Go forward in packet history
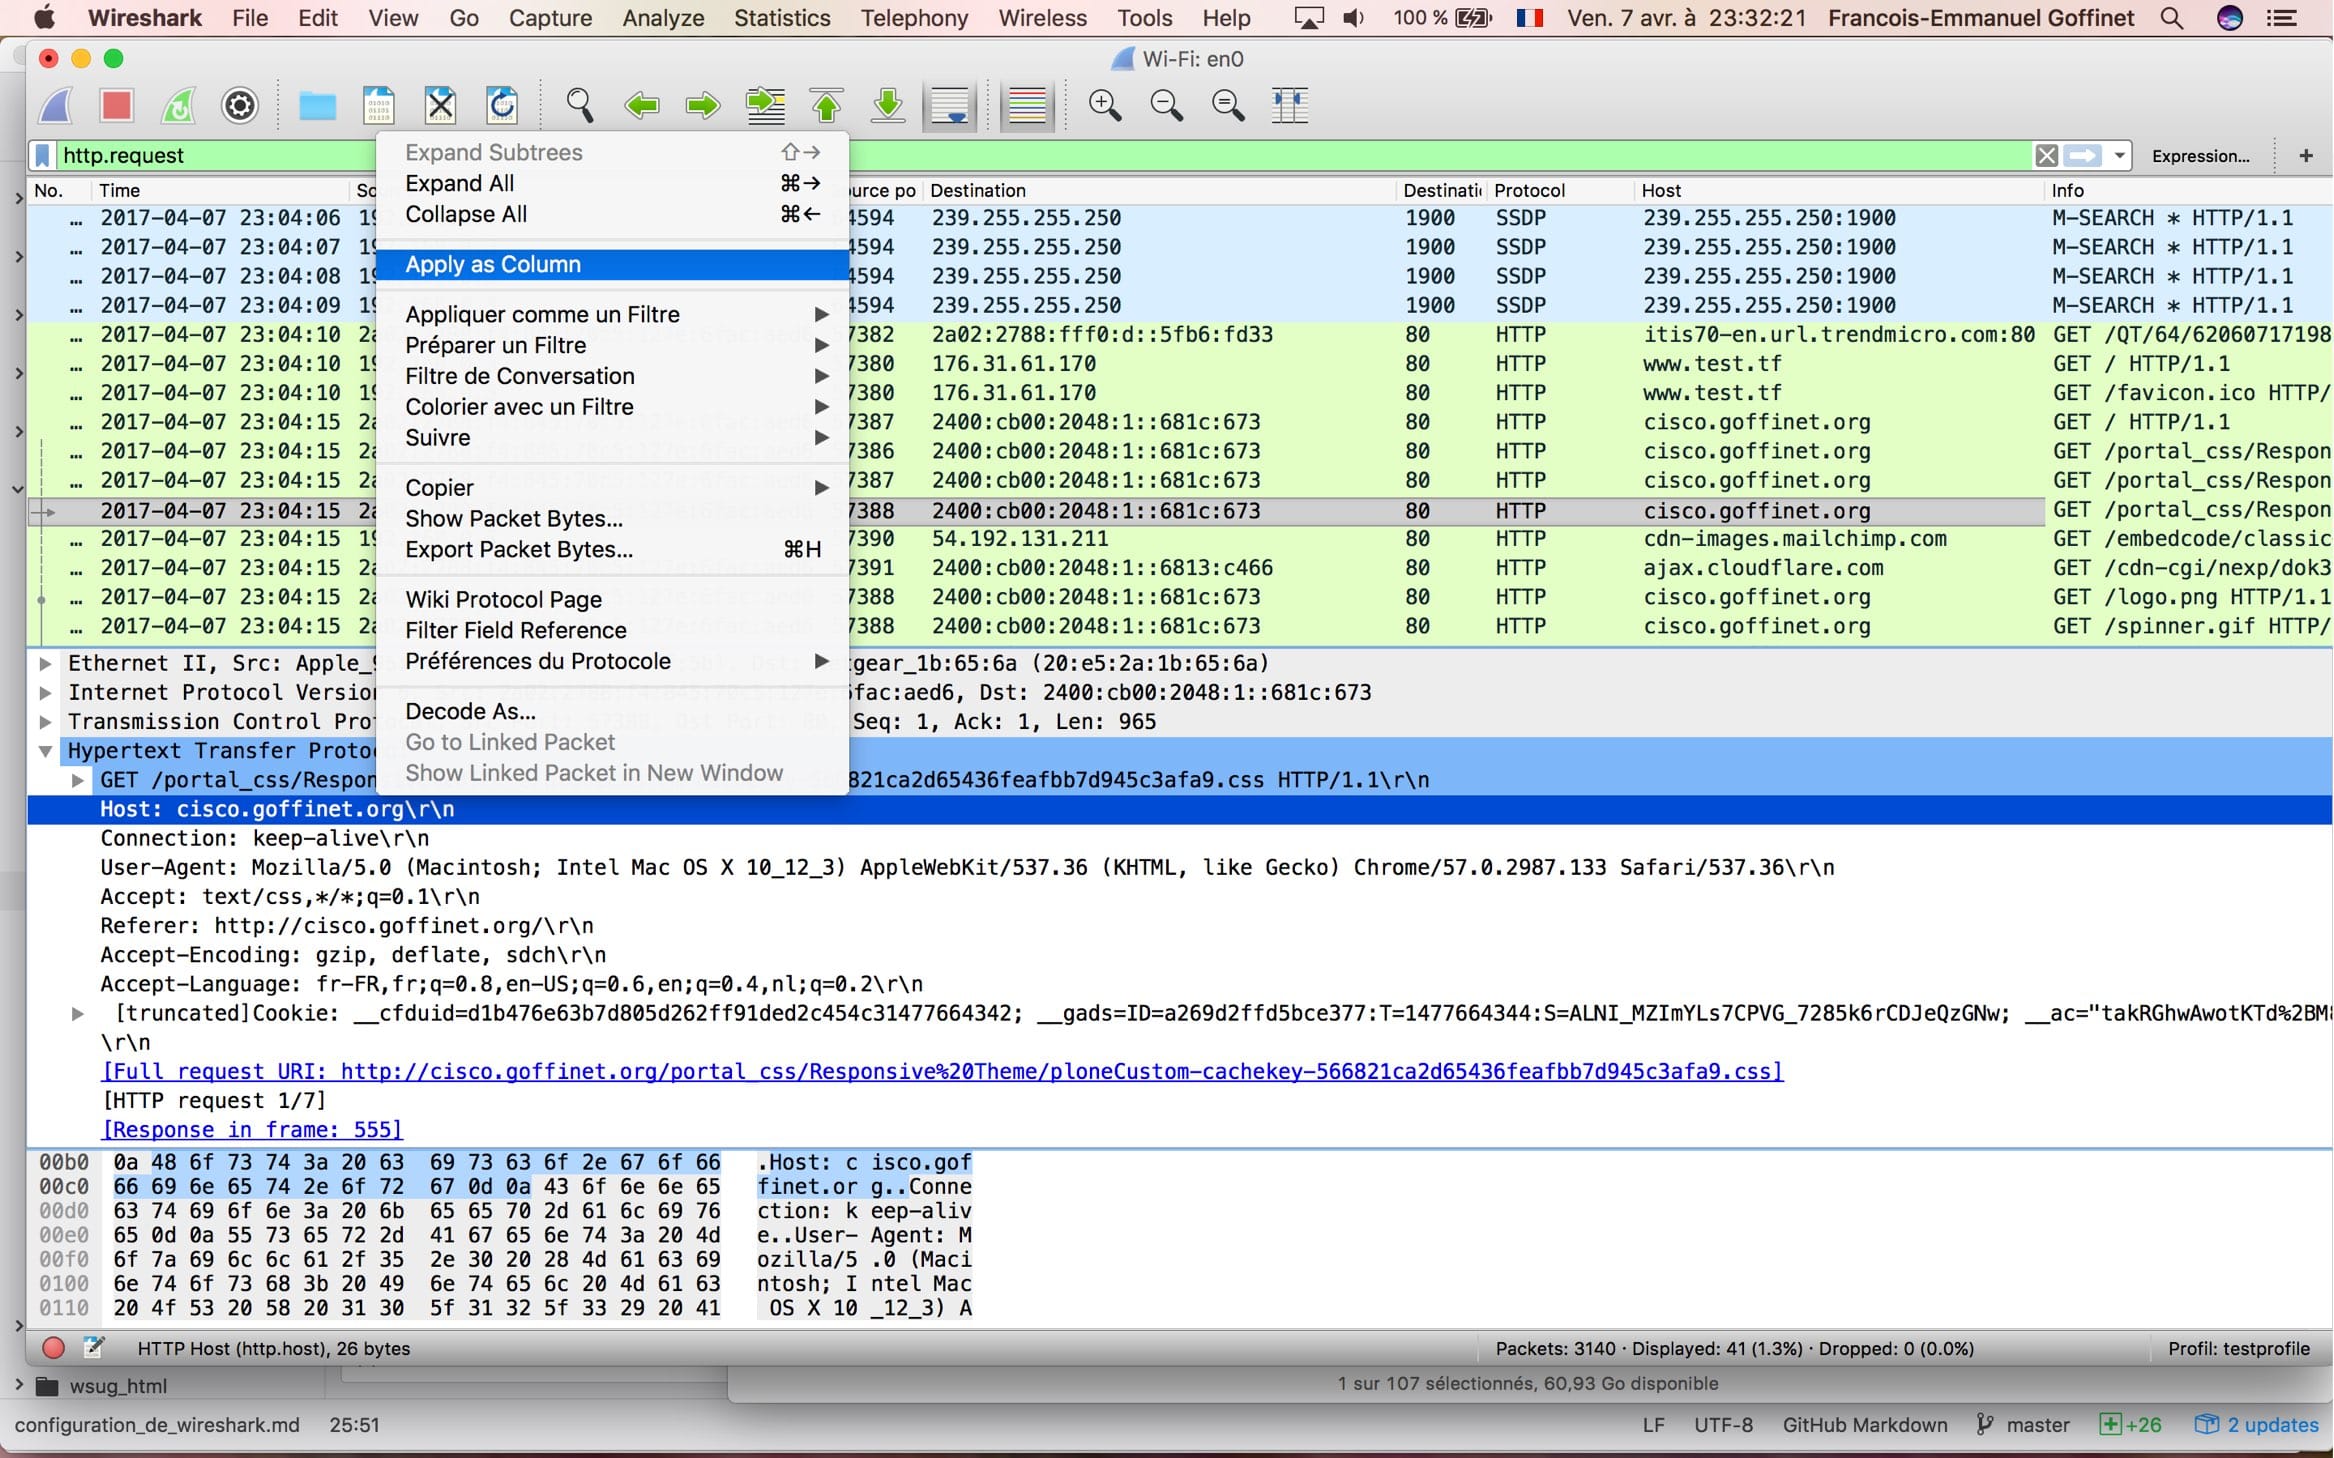This screenshot has height=1458, width=2334. click(703, 105)
